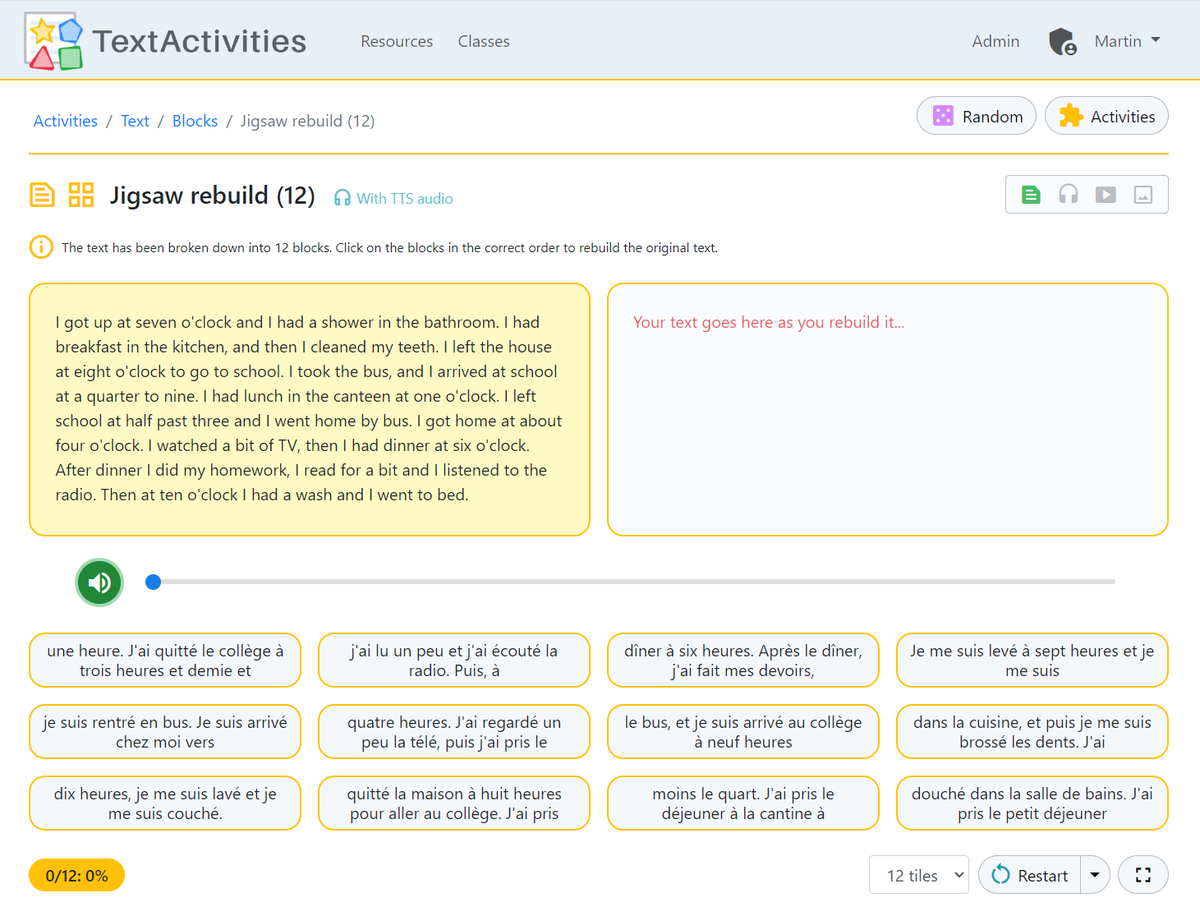The width and height of the screenshot is (1200, 916).
Task: Click the info circle icon above the text
Action: point(41,247)
